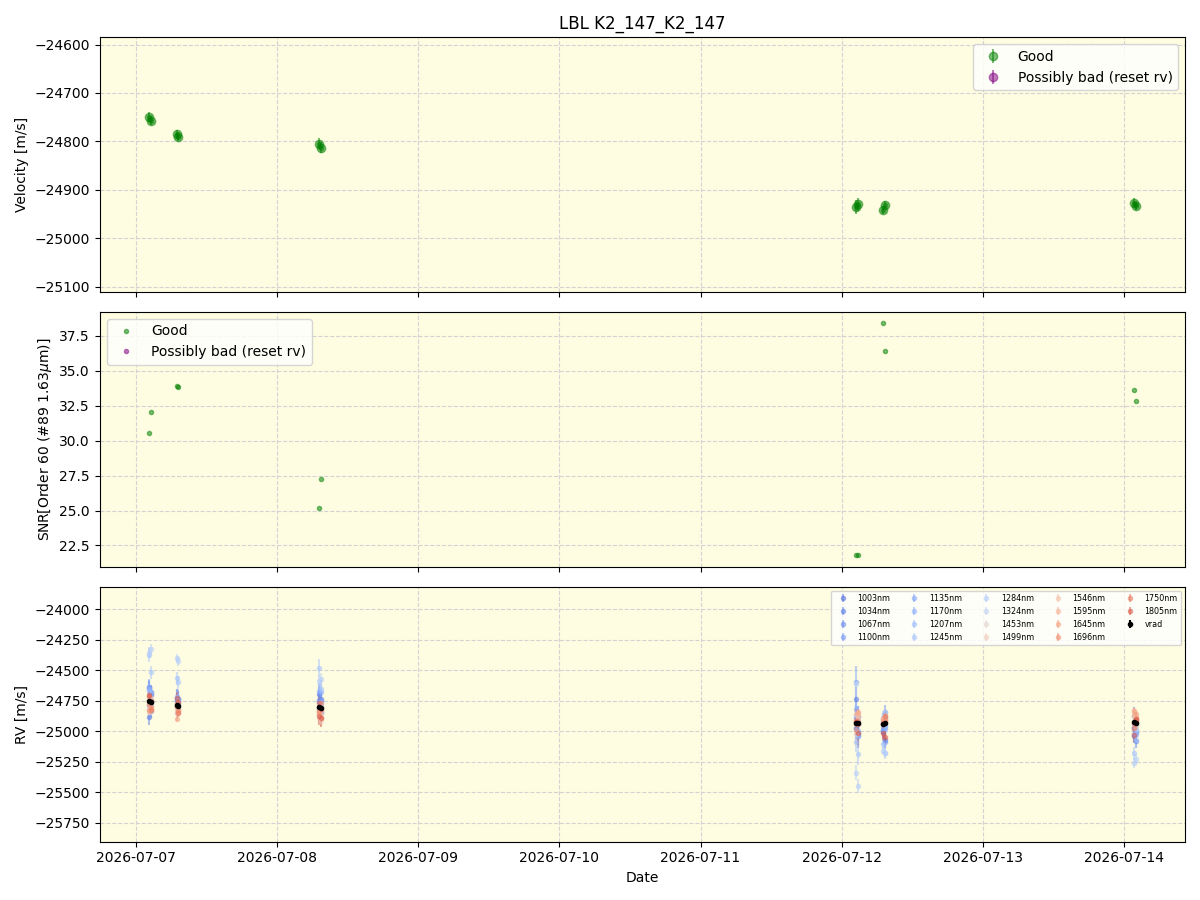The image size is (1200, 900).
Task: Click the lowest SNR data point near 22
Action: click(857, 555)
